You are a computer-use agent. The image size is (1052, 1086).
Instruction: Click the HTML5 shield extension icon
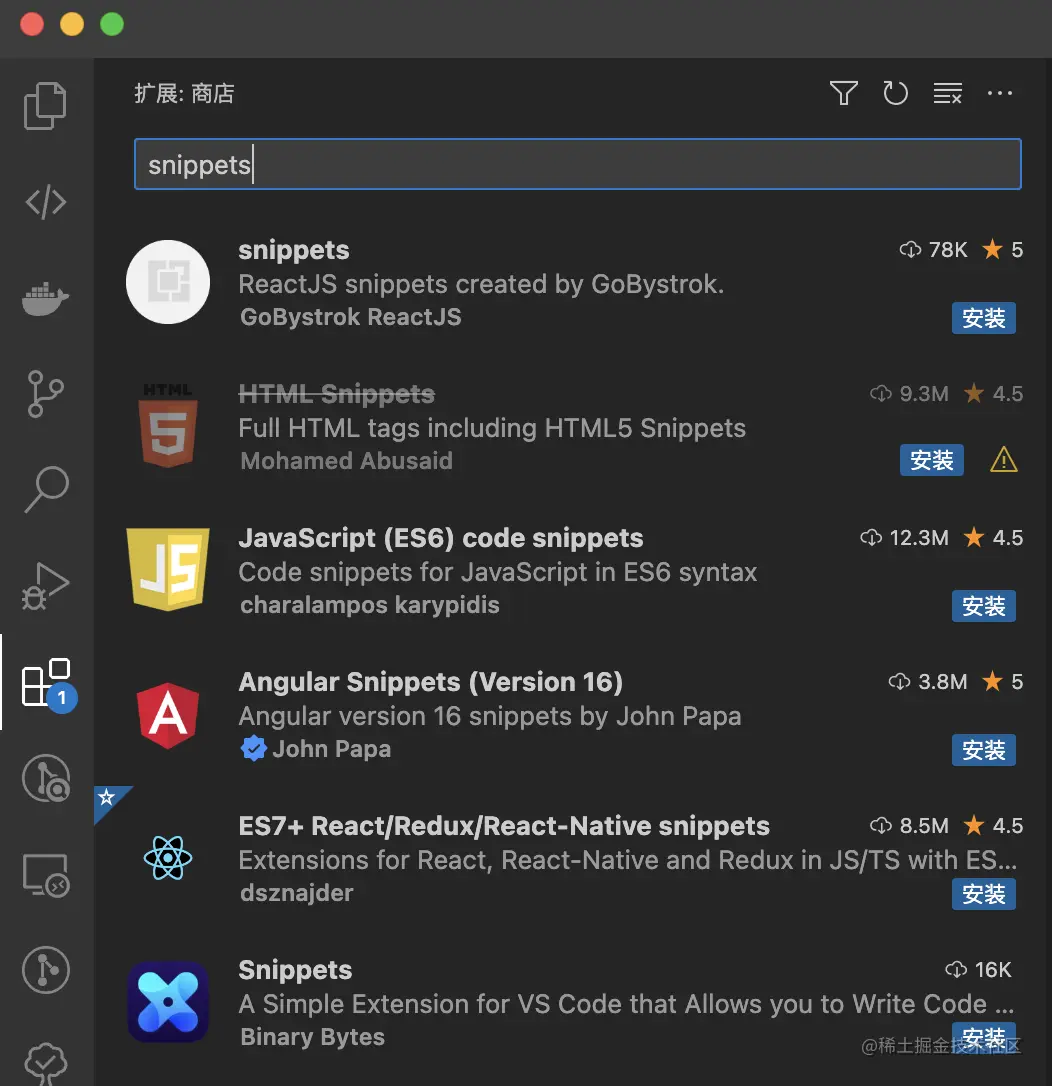pos(168,425)
